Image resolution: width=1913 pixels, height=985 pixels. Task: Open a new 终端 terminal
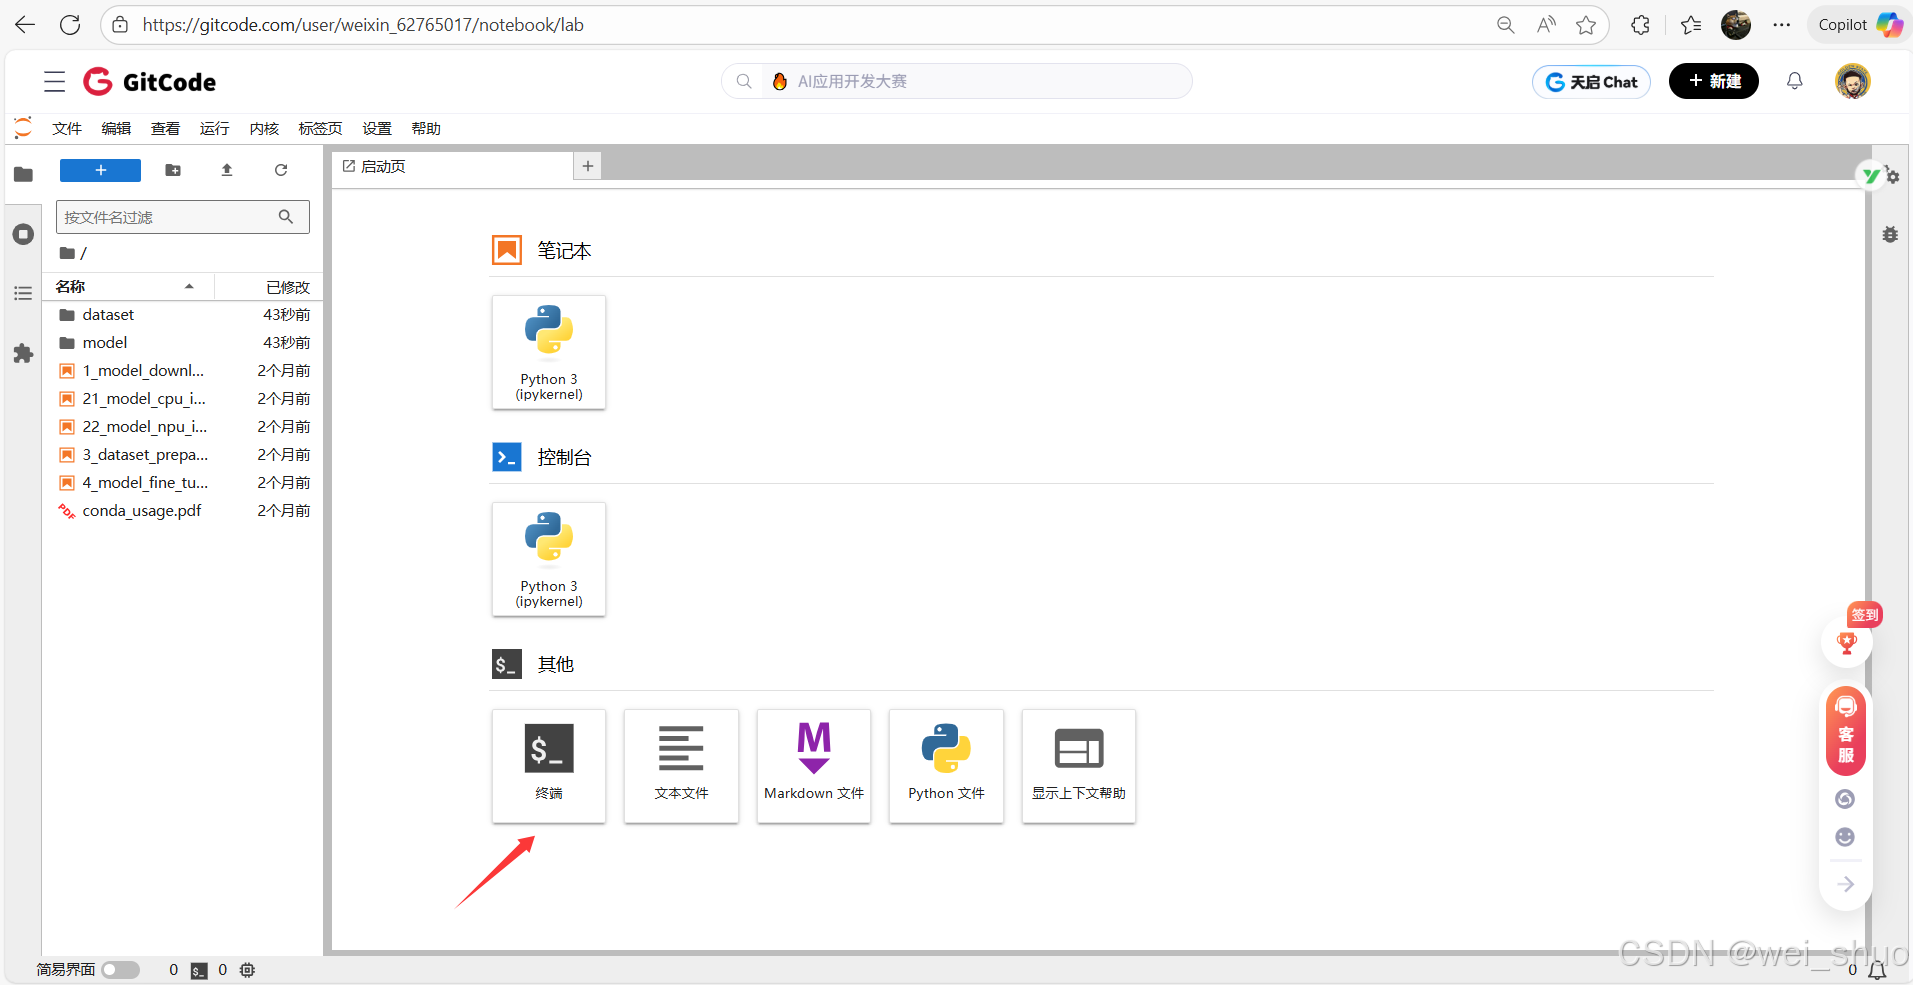coord(549,766)
